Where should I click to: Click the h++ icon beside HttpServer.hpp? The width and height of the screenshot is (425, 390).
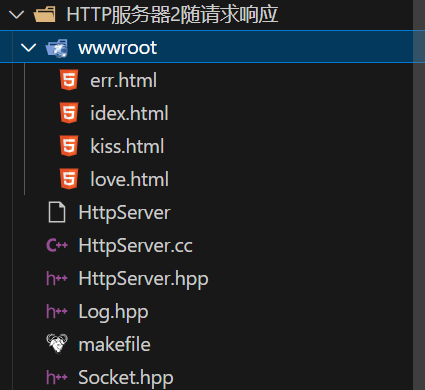(57, 278)
